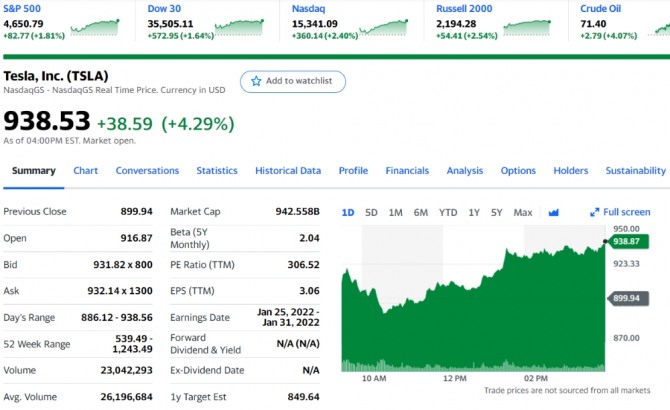The height and width of the screenshot is (410, 670).
Task: Click the star icon in Add to watchlist
Action: coord(255,81)
